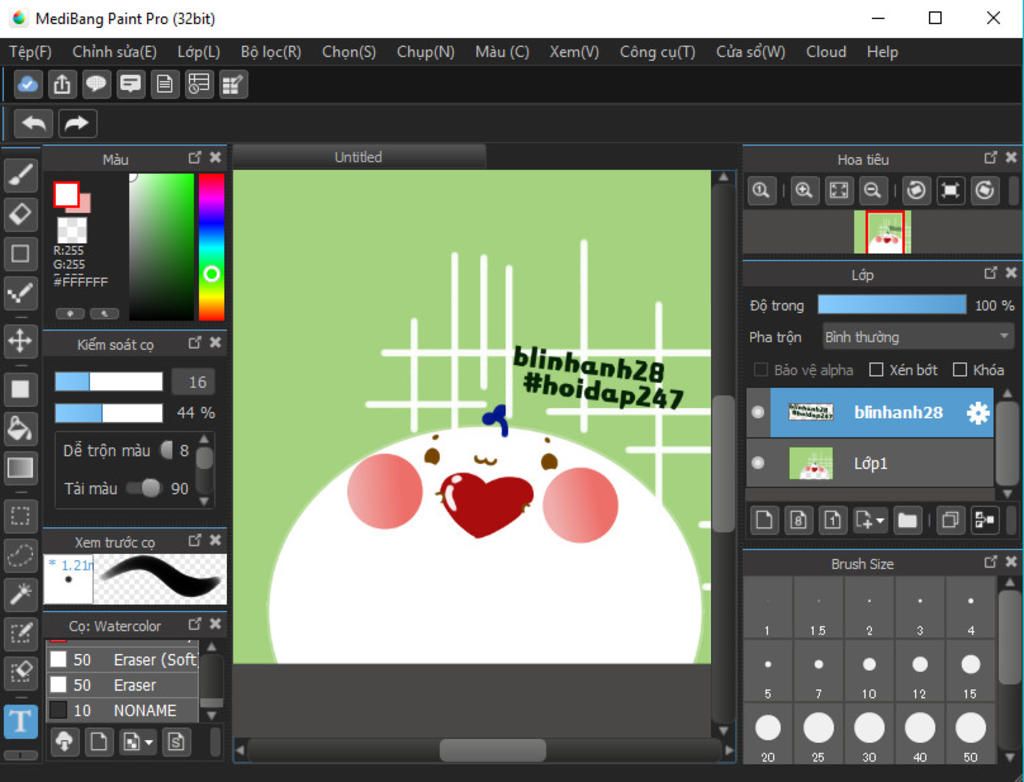Open the add layer dropdown arrow

880,521
